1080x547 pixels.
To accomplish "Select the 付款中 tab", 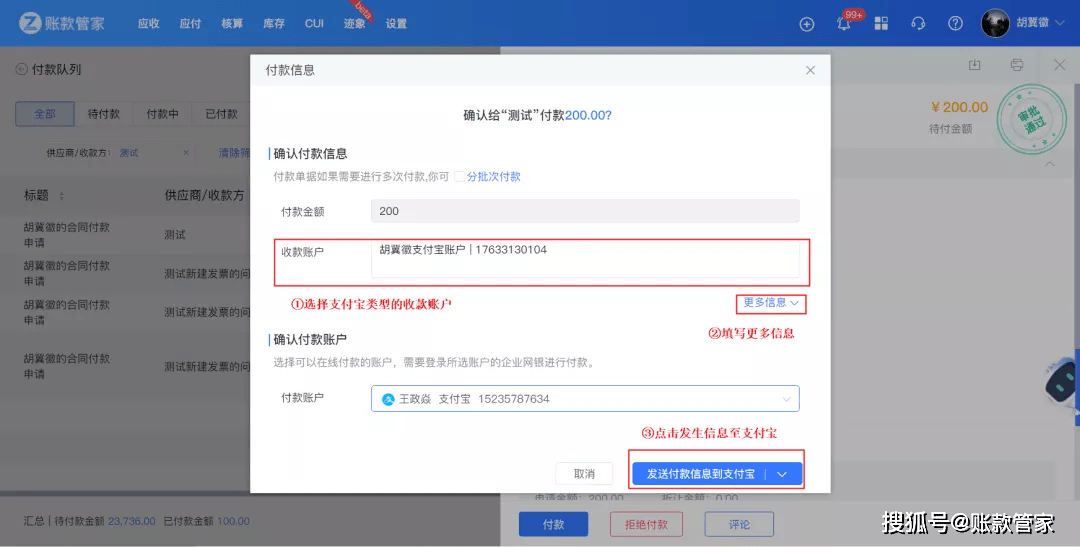I will point(162,114).
